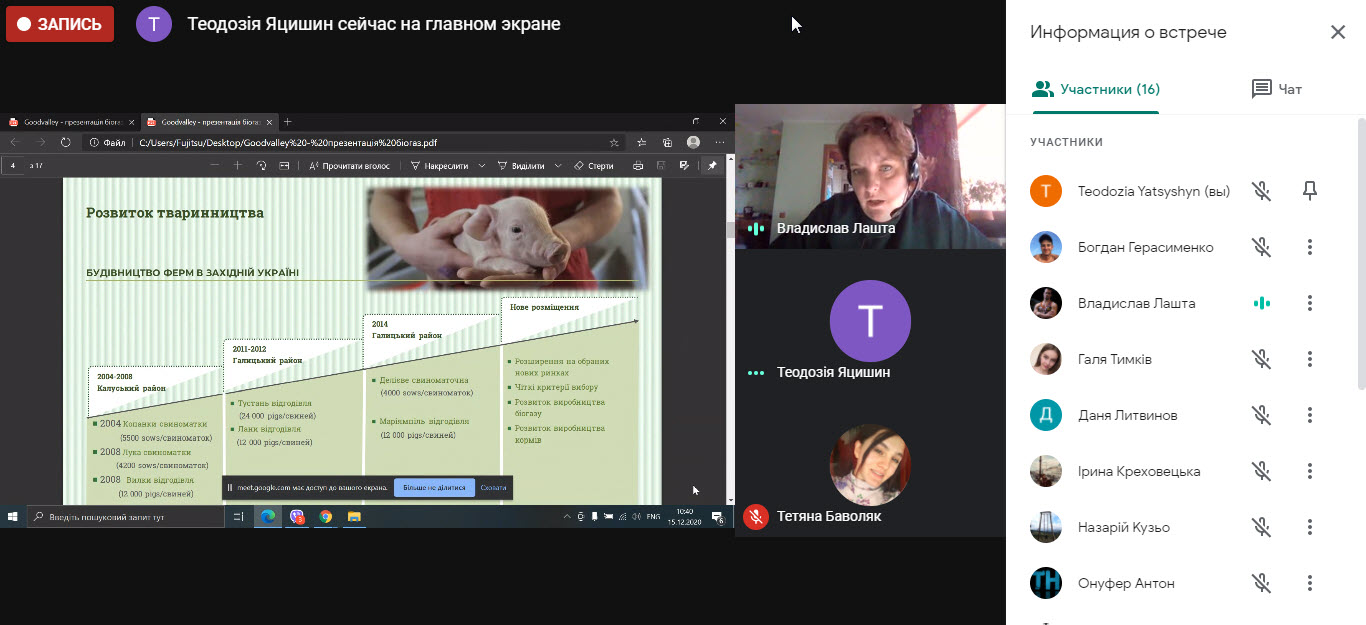This screenshot has width=1366, height=625.
Task: Mute toggle for Онуфер Антон
Action: (1262, 583)
